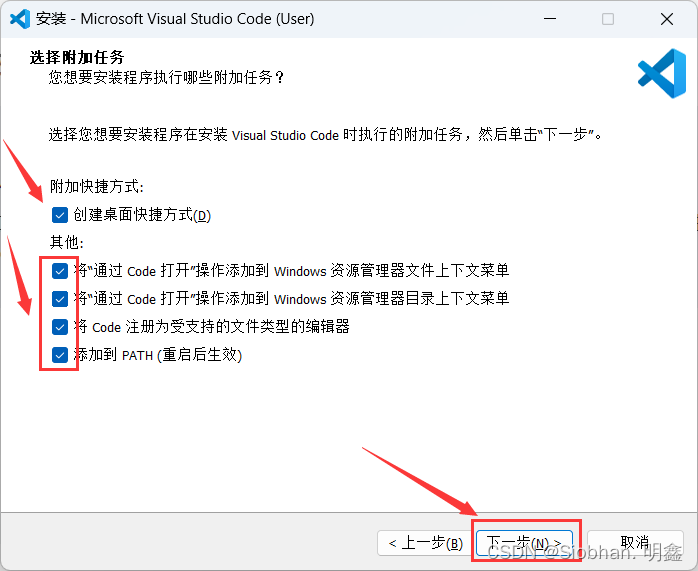Cancel the installation with 取消
The width and height of the screenshot is (698, 571).
tap(634, 543)
